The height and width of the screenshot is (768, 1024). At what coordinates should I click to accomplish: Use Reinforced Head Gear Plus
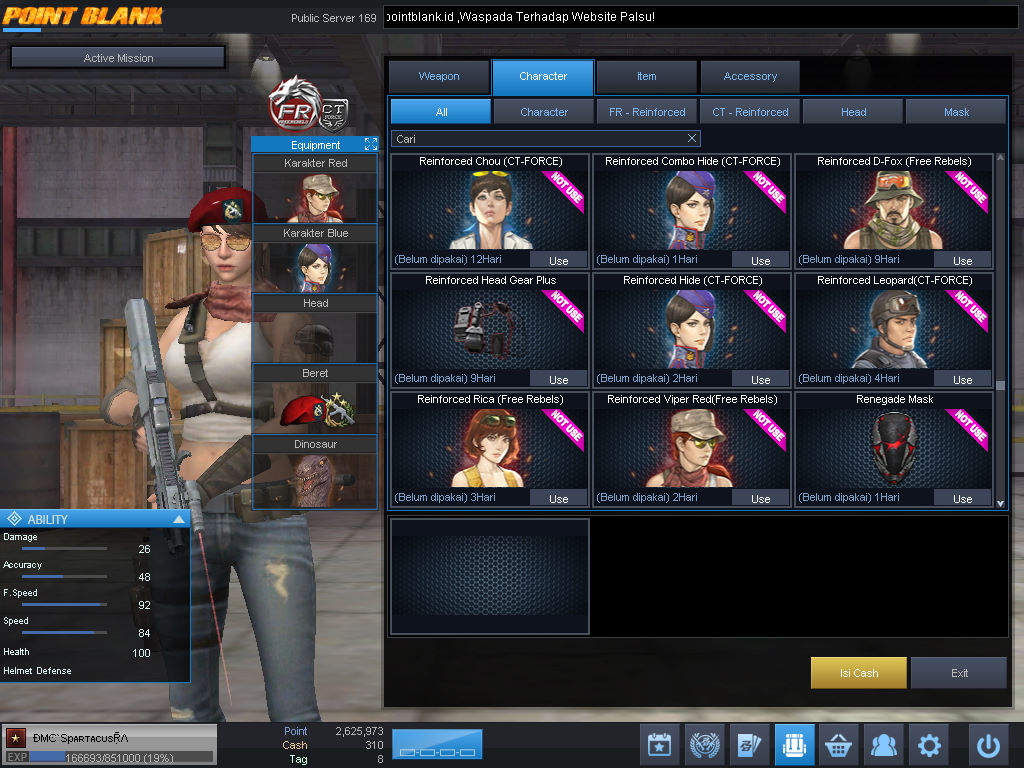(558, 379)
